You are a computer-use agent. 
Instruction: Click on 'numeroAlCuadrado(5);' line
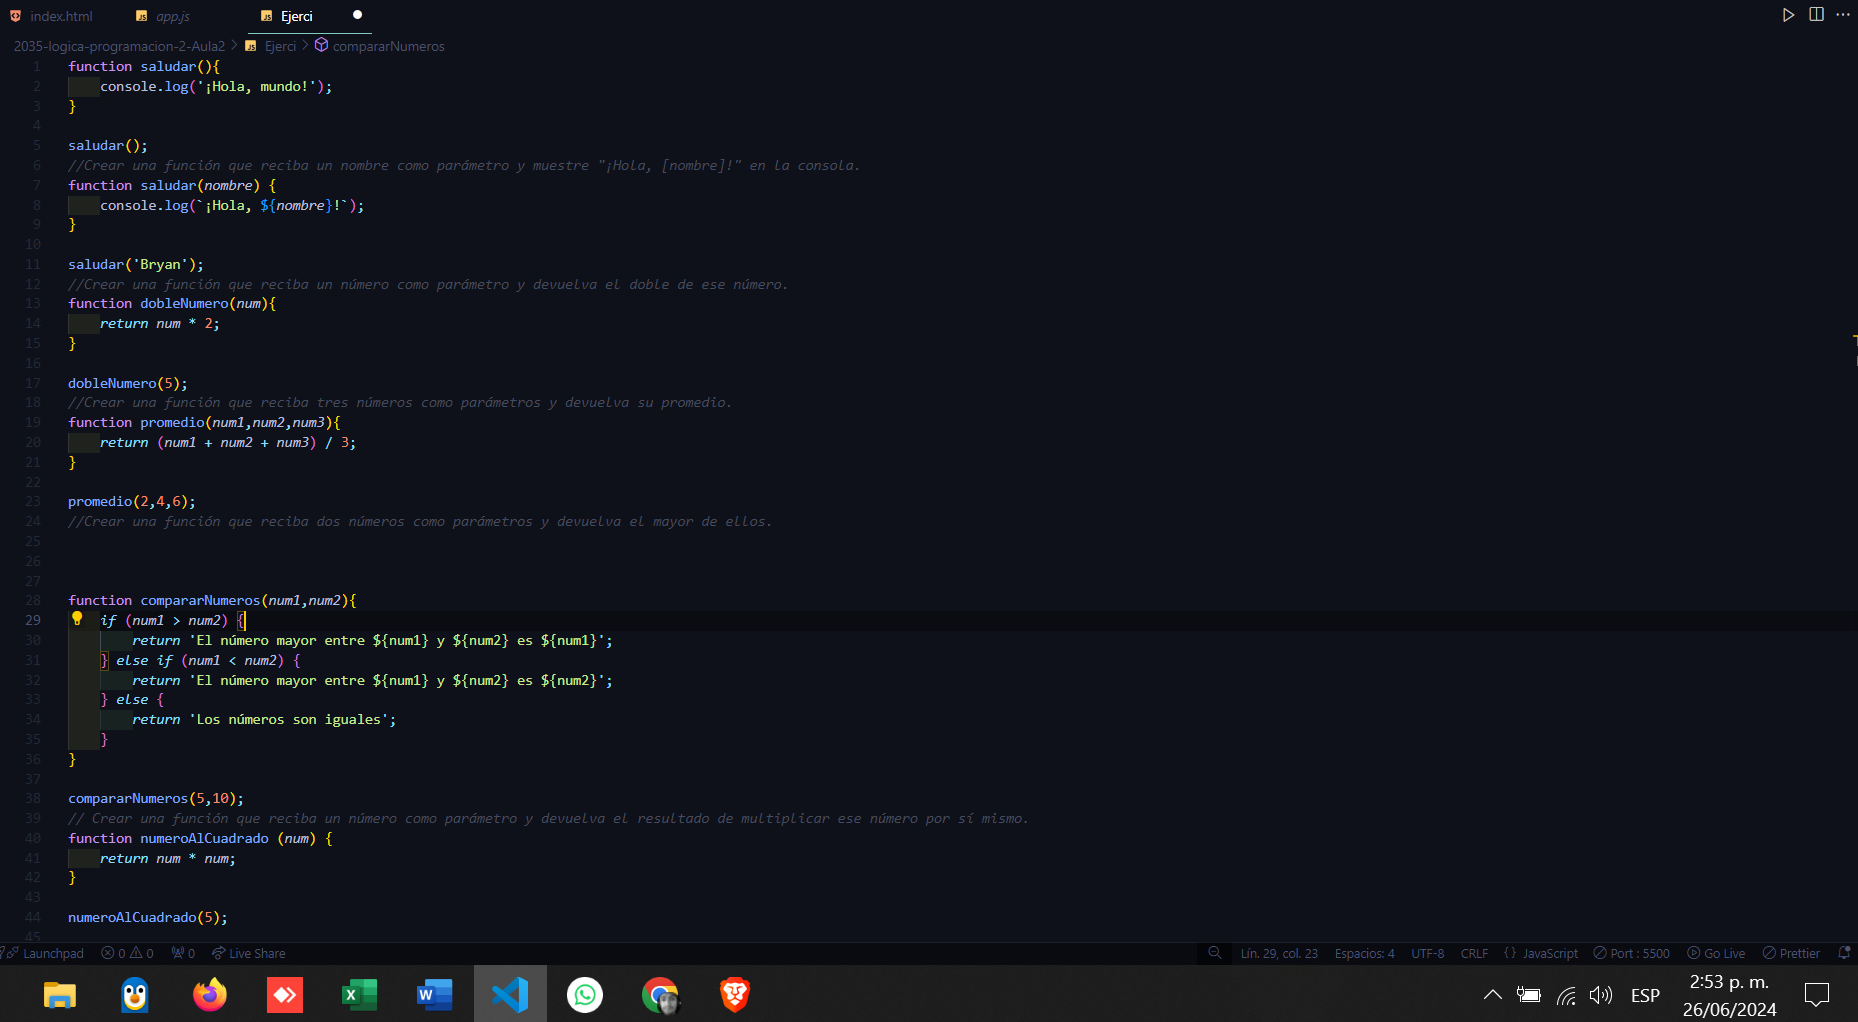pos(148,917)
